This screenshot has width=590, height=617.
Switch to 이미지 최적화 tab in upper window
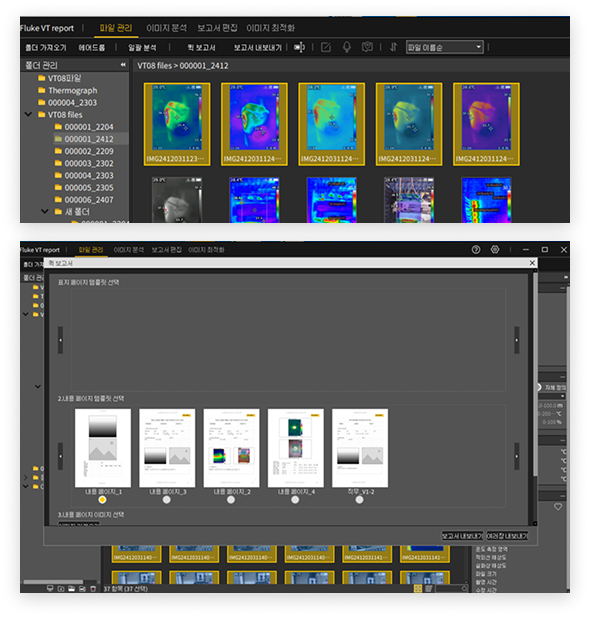(x=270, y=28)
